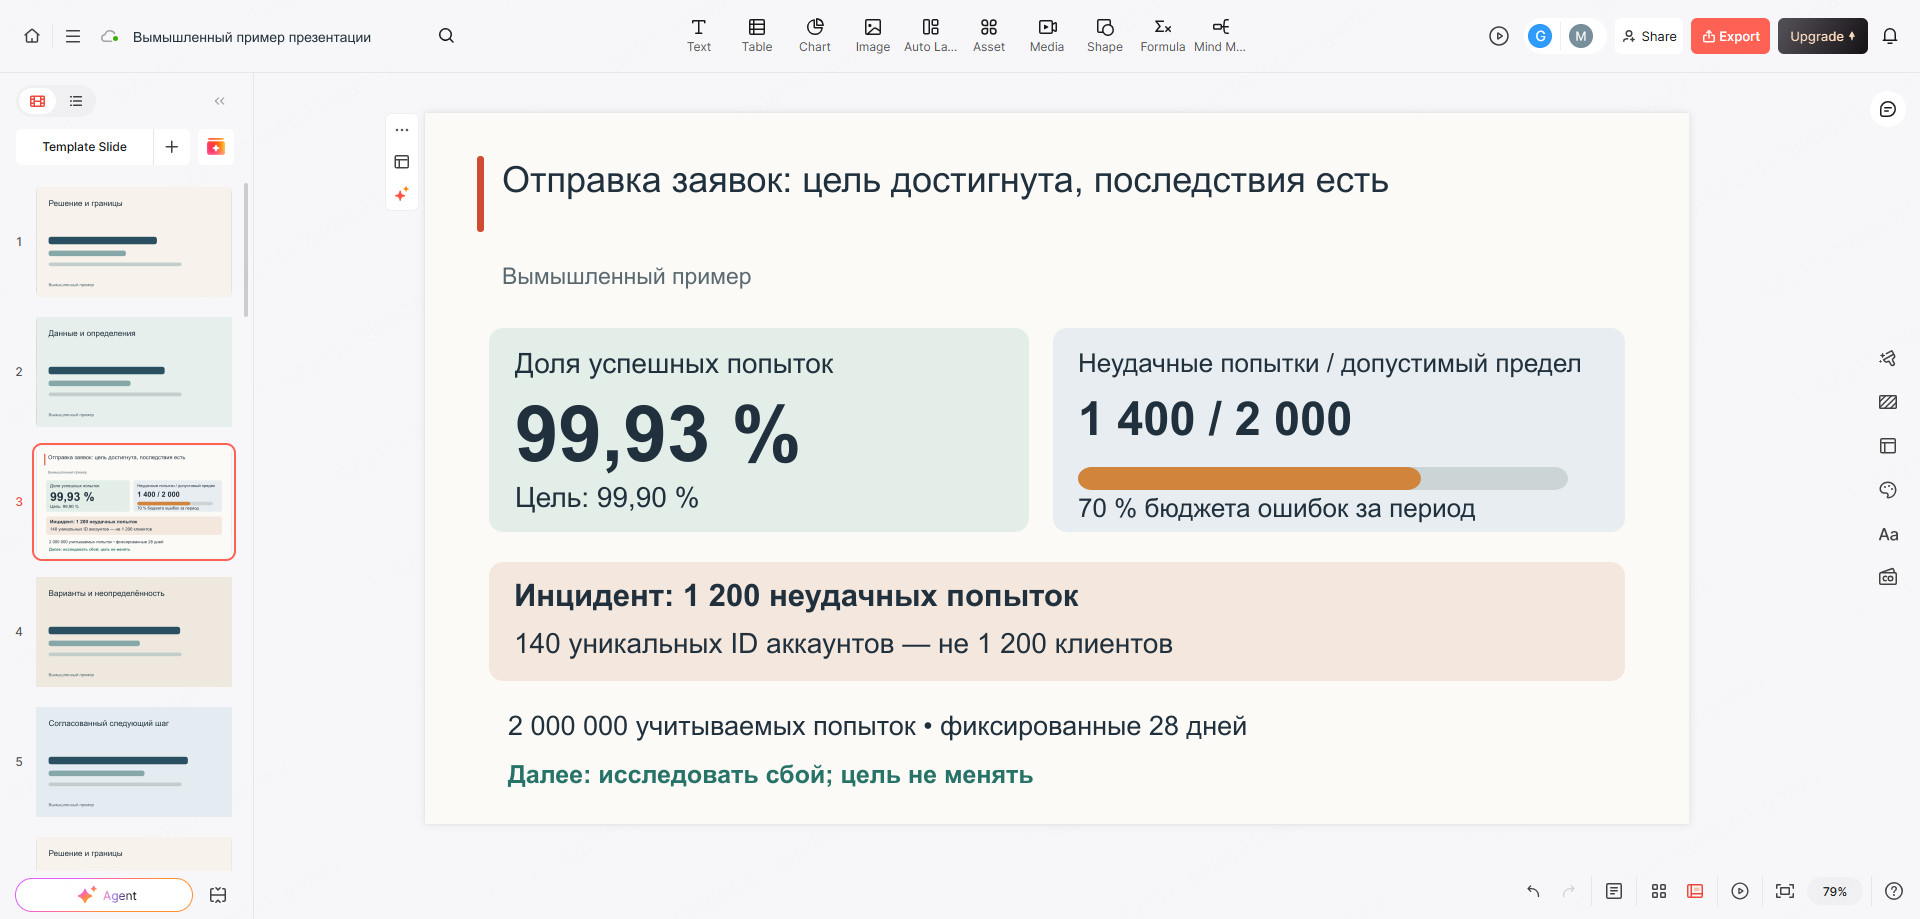Open the theme palette in the right sidebar
This screenshot has width=1920, height=919.
click(1888, 490)
